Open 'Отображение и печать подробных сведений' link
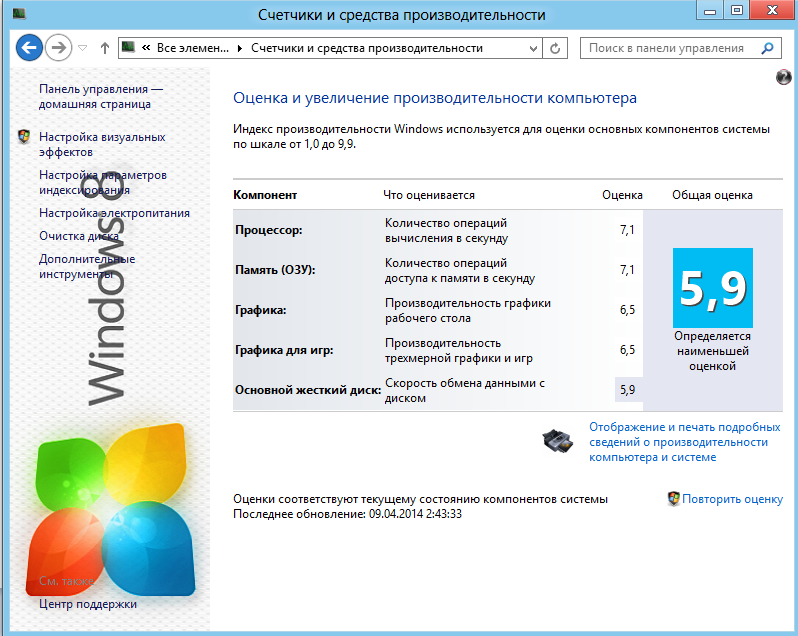Image resolution: width=798 pixels, height=636 pixels. click(x=685, y=442)
